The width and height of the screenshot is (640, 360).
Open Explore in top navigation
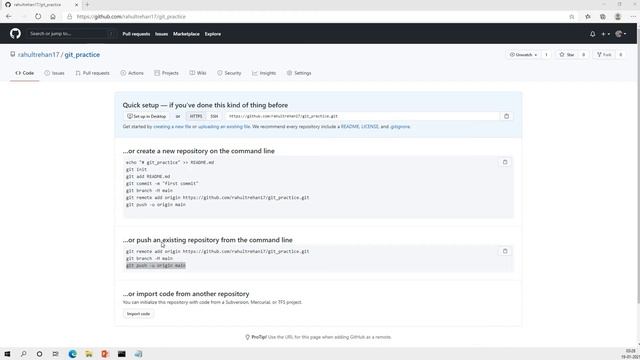point(213,34)
